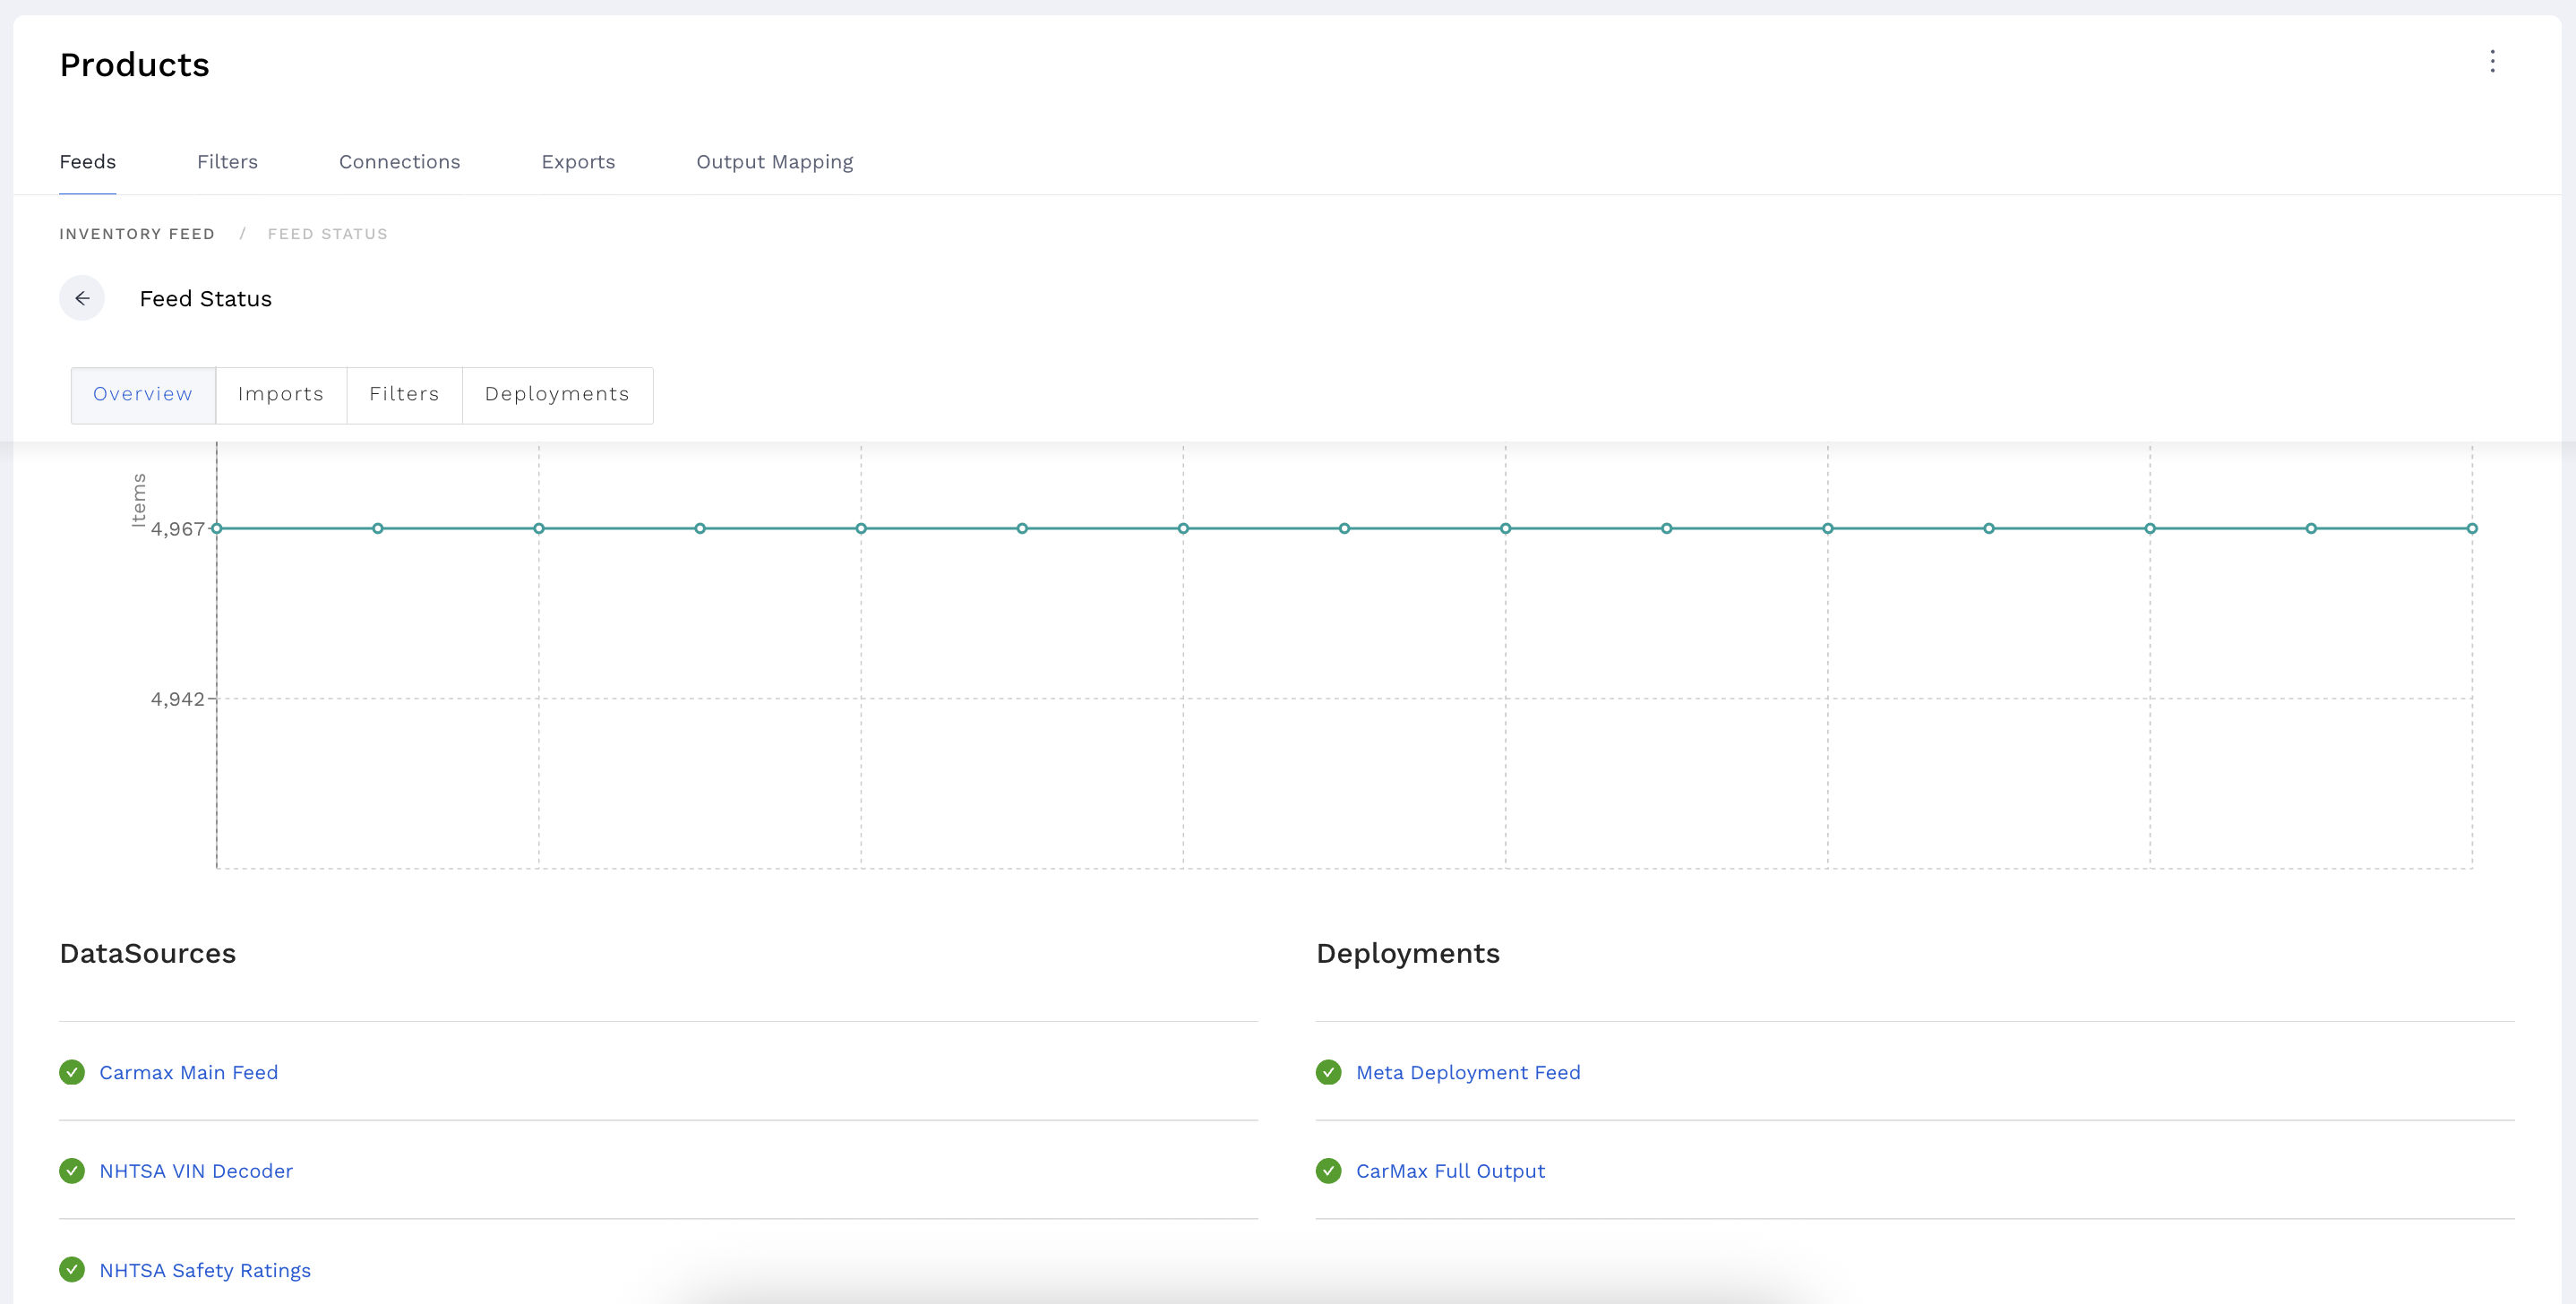Click the green status icon beside Carmax Main Feed
Viewport: 2576px width, 1304px height.
(x=71, y=1072)
